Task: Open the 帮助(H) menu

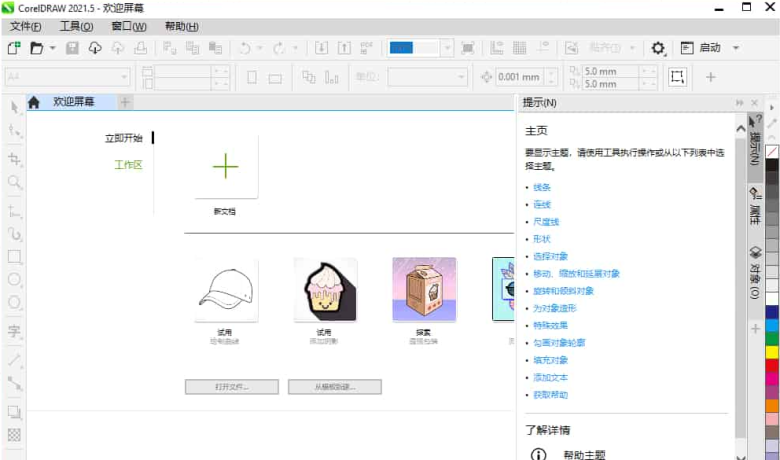Action: [x=182, y=26]
